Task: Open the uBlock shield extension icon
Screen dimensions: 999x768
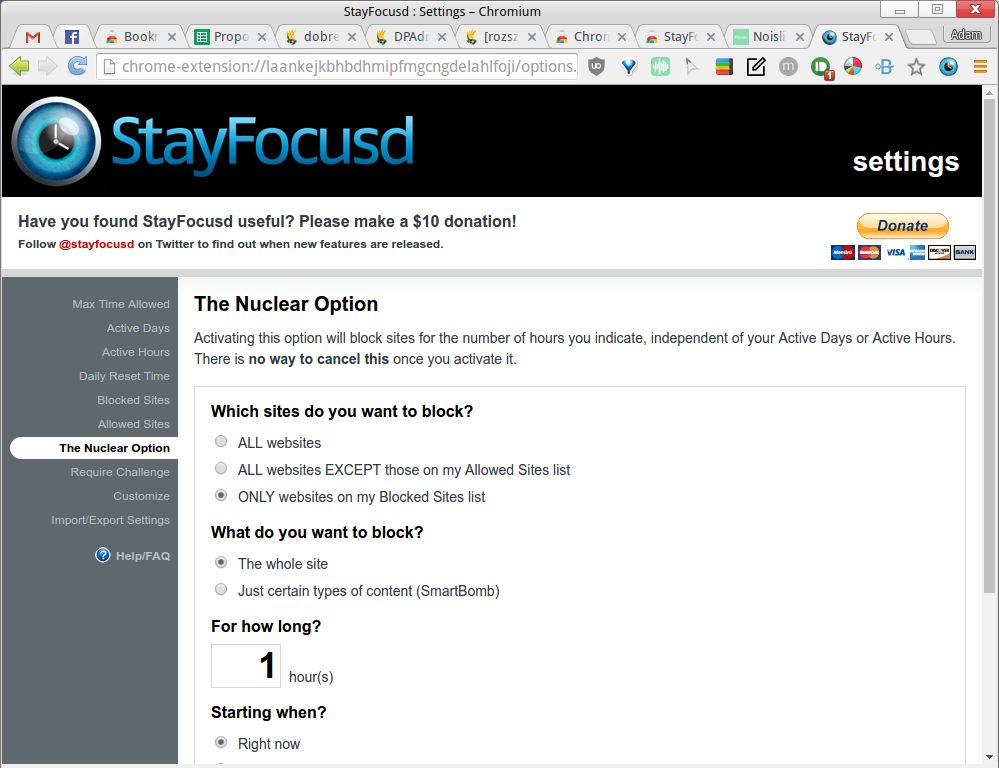Action: (x=596, y=66)
